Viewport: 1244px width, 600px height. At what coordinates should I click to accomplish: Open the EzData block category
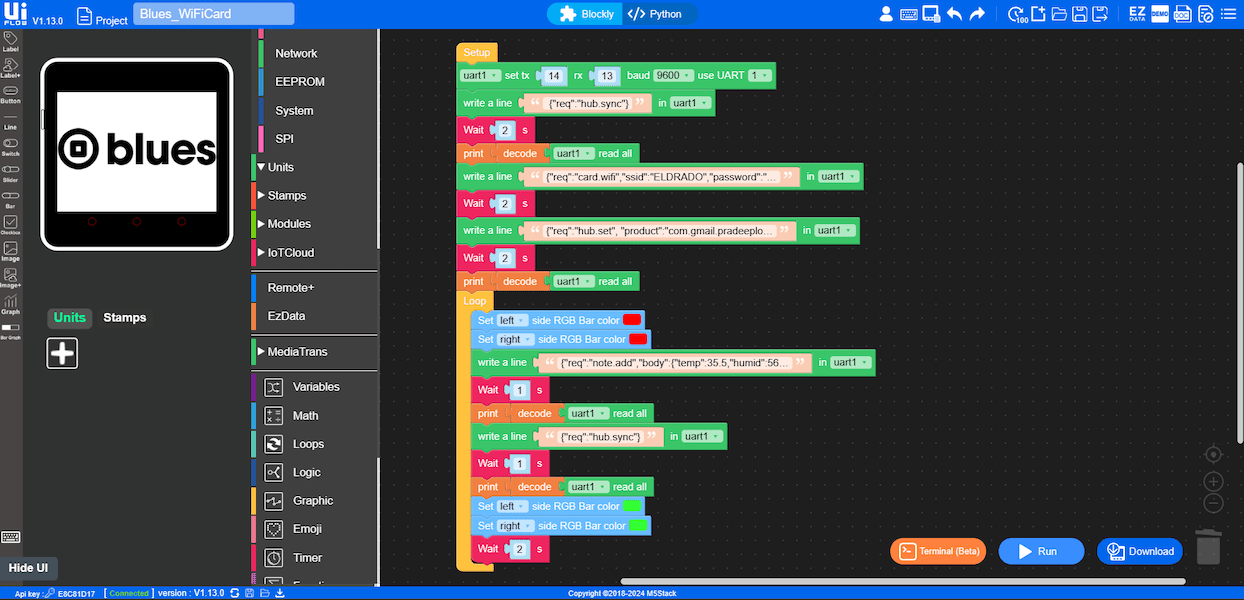286,315
